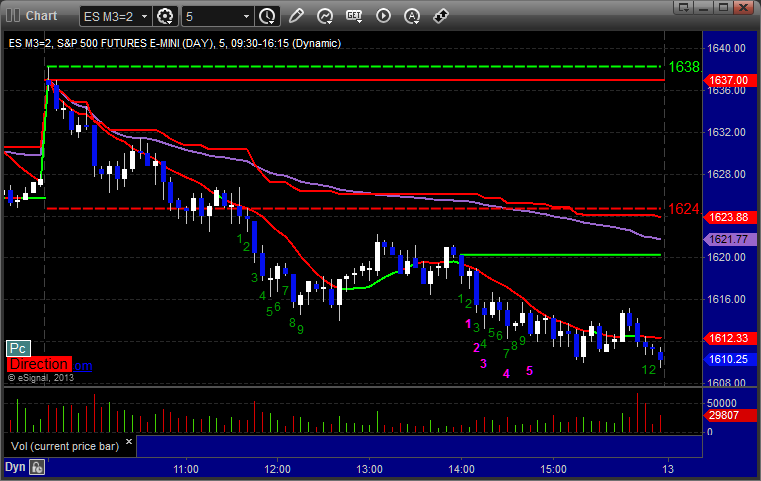761x481 pixels.
Task: Click the 12:00 time axis label
Action: point(278,469)
